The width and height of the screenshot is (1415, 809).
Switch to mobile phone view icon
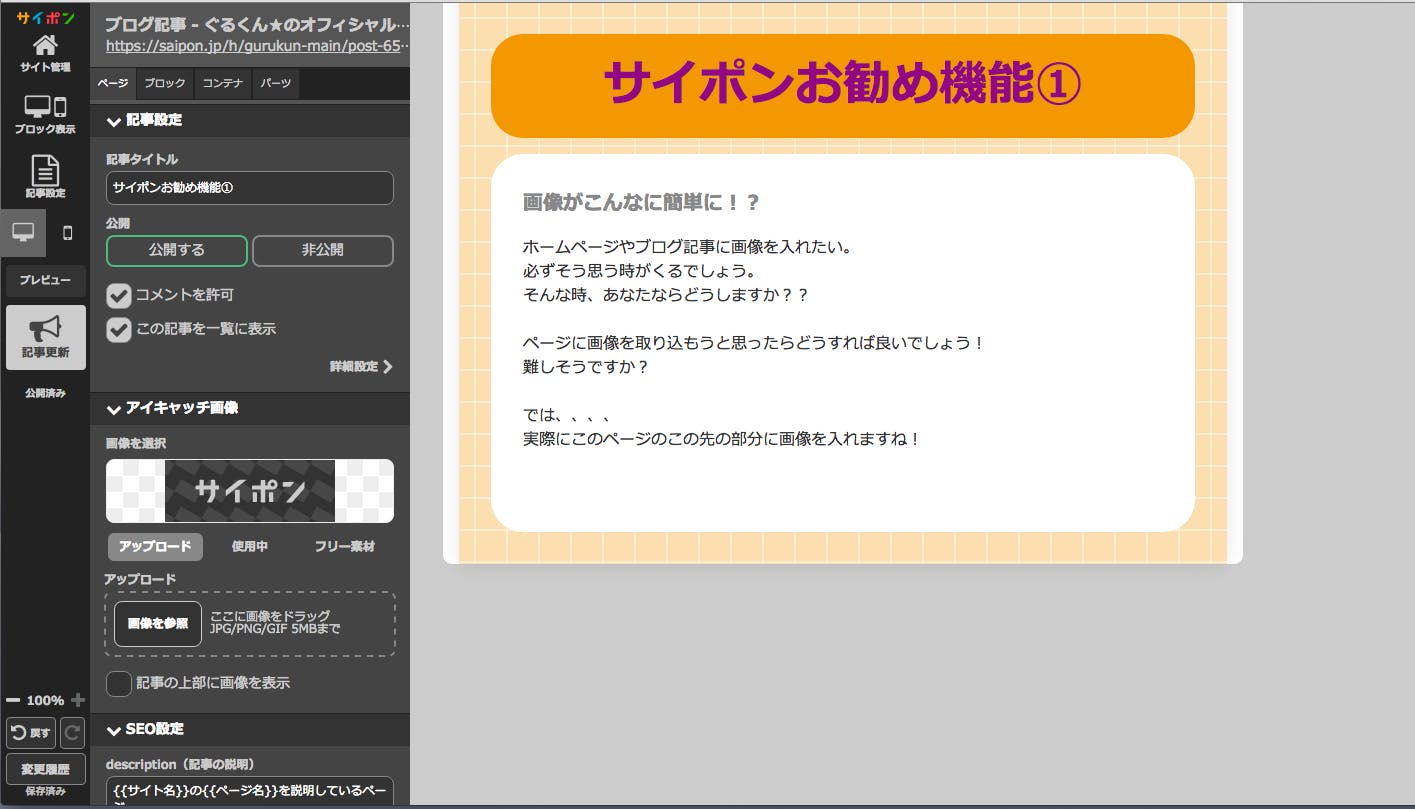[x=68, y=233]
